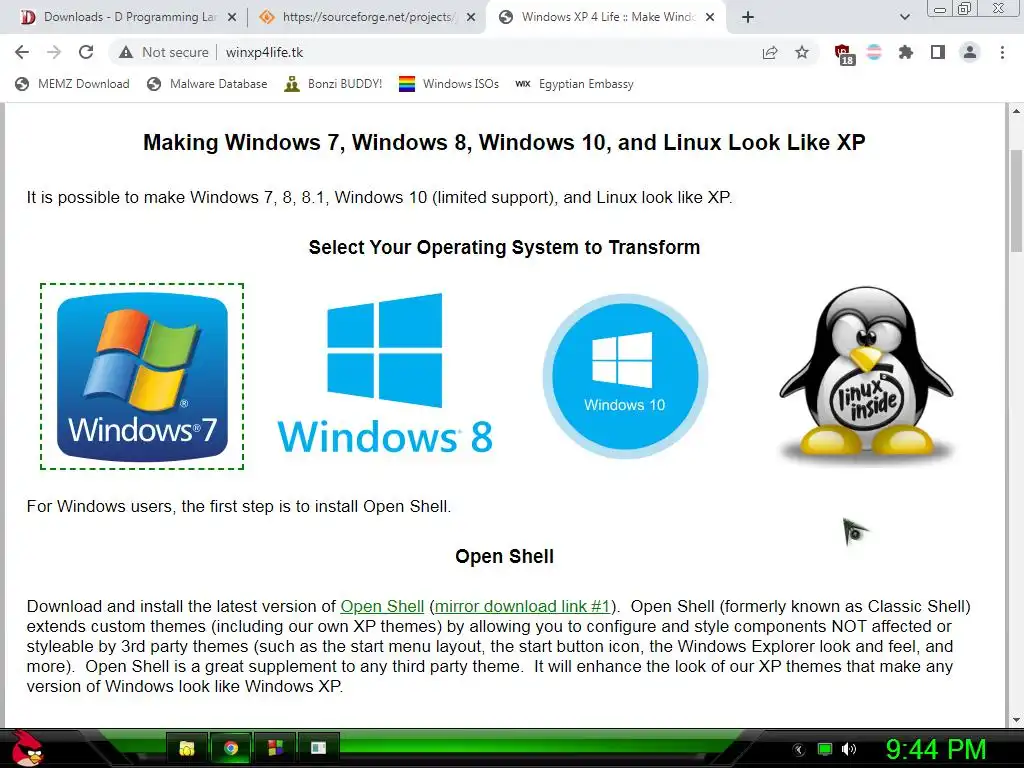
Task: Open the volume speaker tray icon
Action: pyautogui.click(x=849, y=749)
